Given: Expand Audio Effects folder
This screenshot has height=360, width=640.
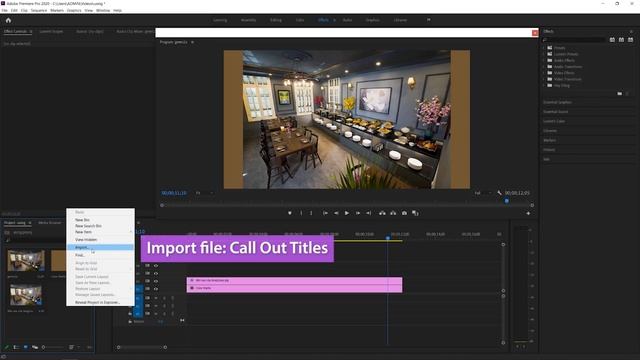Looking at the screenshot, I should [x=544, y=60].
